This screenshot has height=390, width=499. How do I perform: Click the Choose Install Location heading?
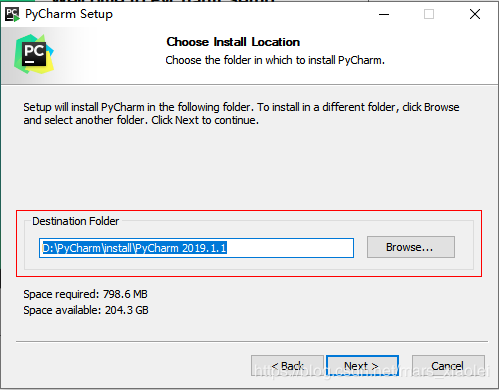[x=233, y=42]
